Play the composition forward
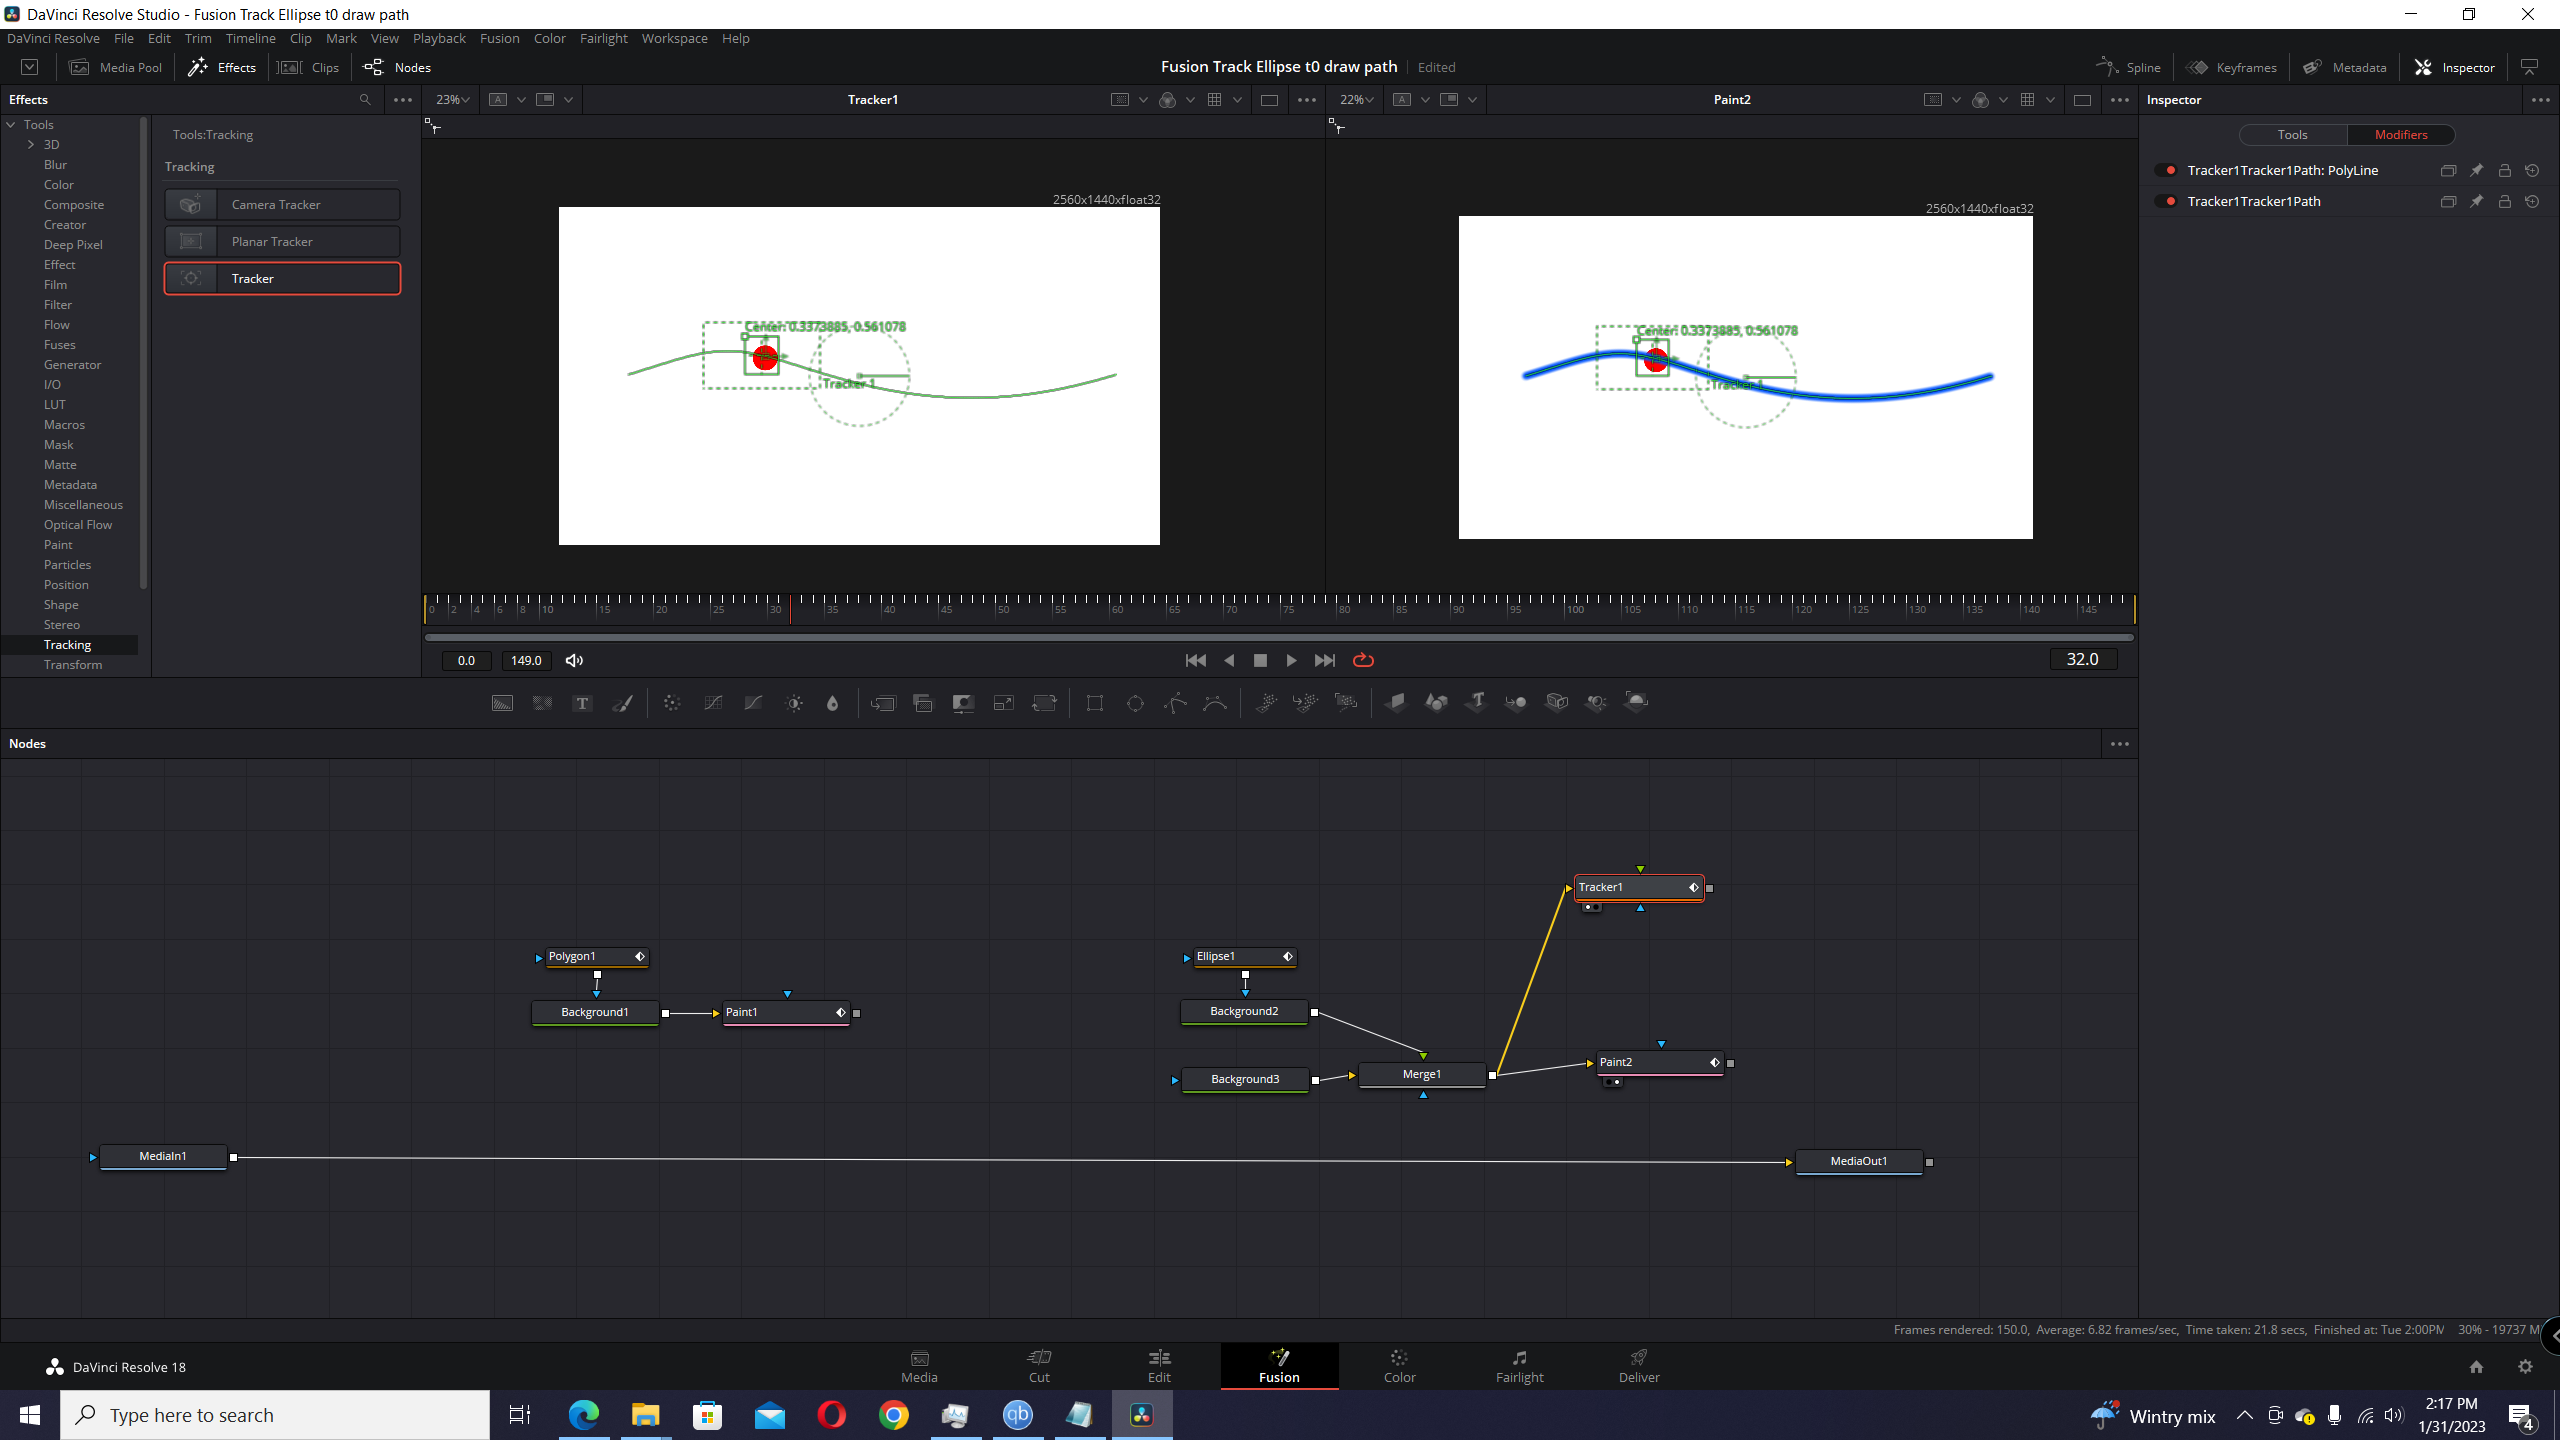Viewport: 2560px width, 1440px height. (1291, 661)
